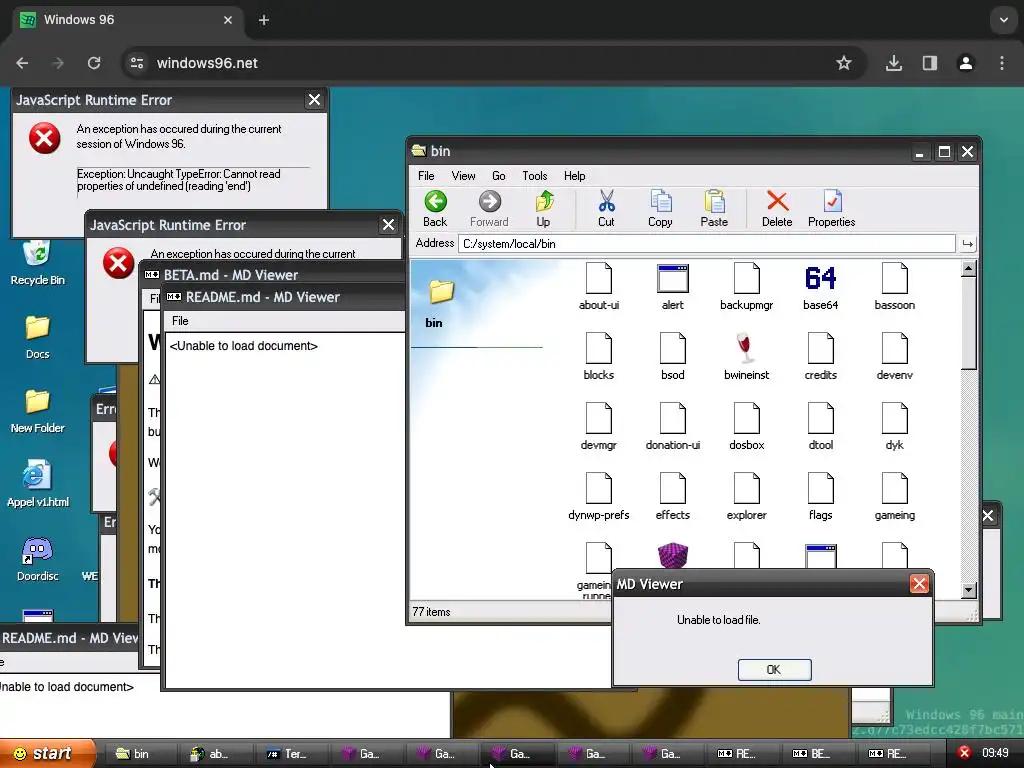This screenshot has width=1024, height=768.
Task: Click scrollbar up arrow in bin window
Action: pyautogui.click(x=968, y=268)
